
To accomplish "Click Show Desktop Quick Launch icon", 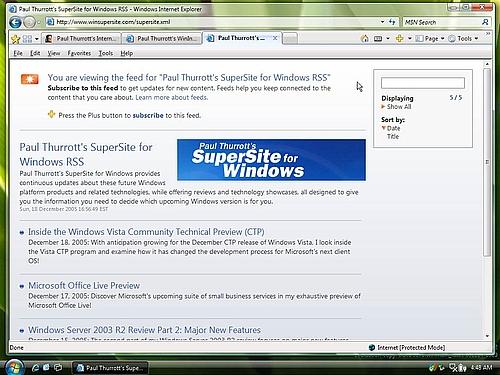I will click(x=46, y=368).
